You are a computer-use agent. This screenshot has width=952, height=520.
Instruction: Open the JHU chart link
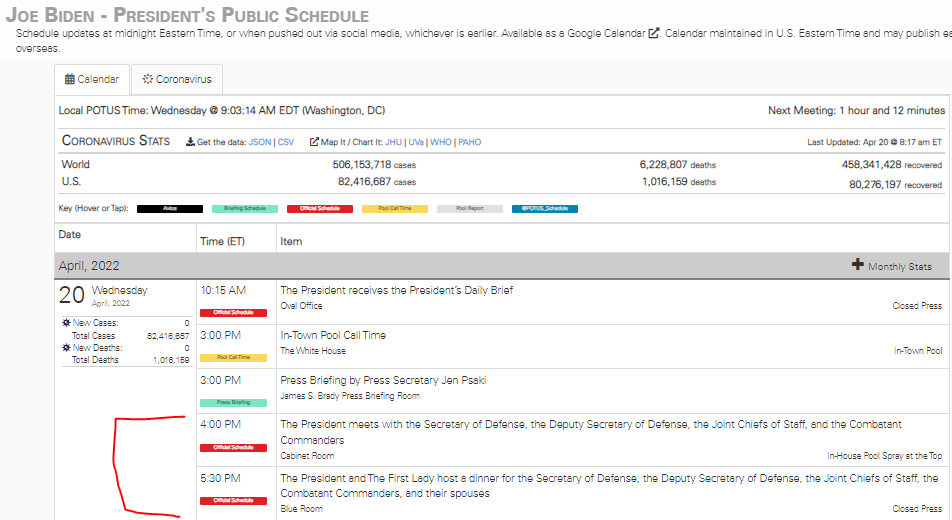click(x=393, y=142)
